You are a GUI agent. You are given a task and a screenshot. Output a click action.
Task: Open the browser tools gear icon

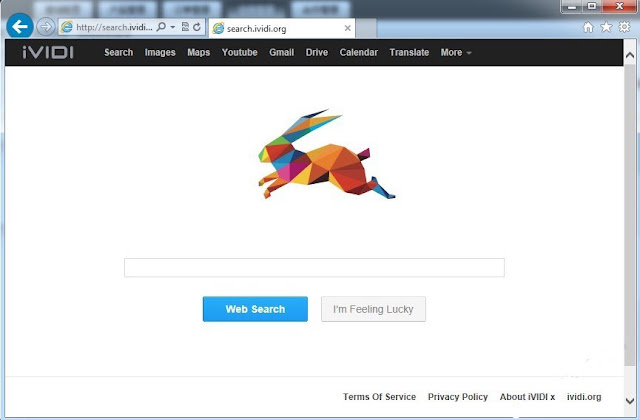point(624,27)
